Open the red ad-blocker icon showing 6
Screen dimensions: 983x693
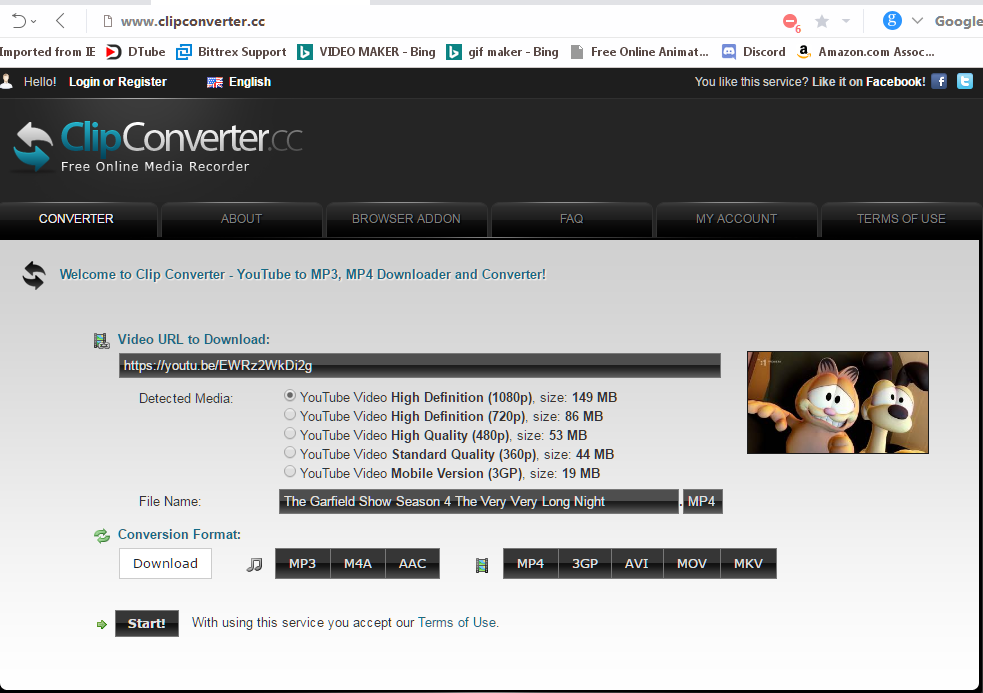[x=791, y=23]
